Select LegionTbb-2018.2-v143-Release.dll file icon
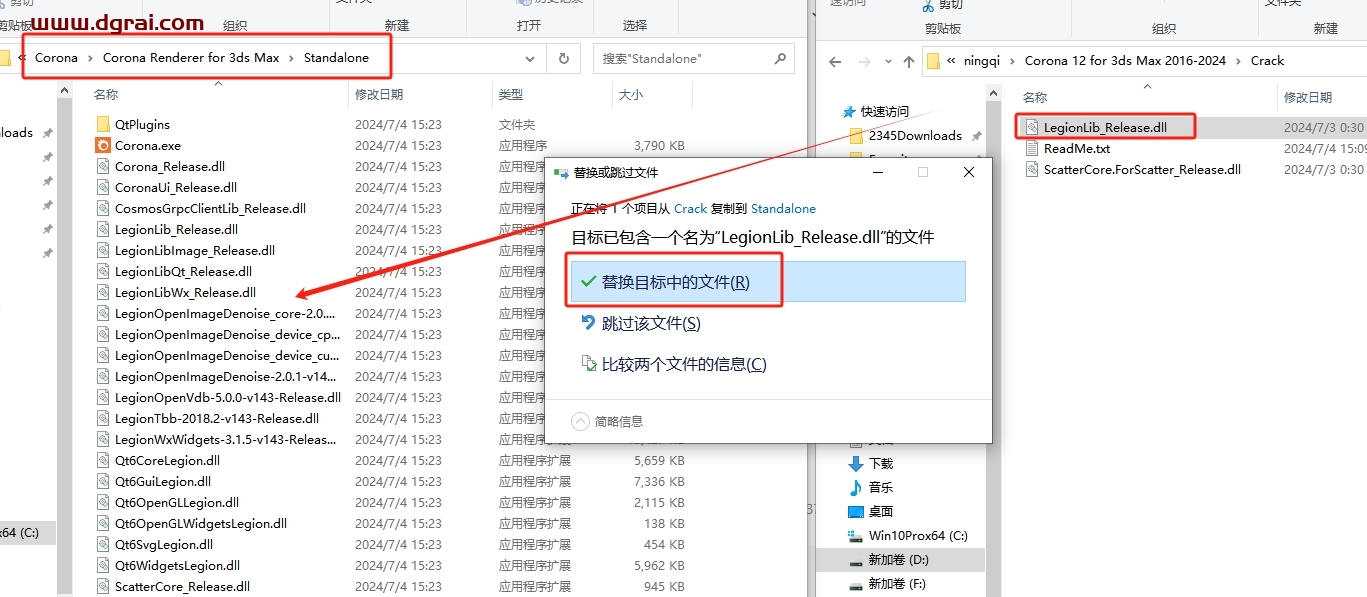Image resolution: width=1367 pixels, height=597 pixels. pos(103,419)
